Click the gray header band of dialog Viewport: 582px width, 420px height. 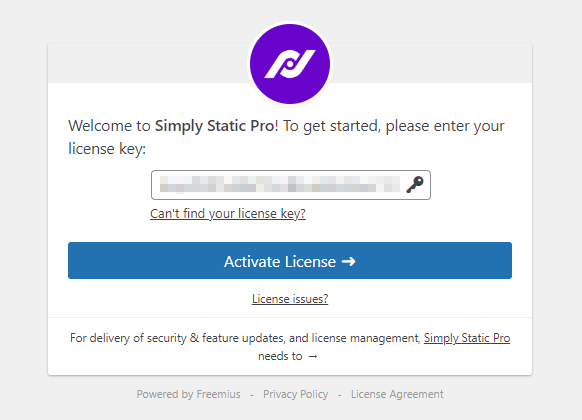tap(148, 63)
